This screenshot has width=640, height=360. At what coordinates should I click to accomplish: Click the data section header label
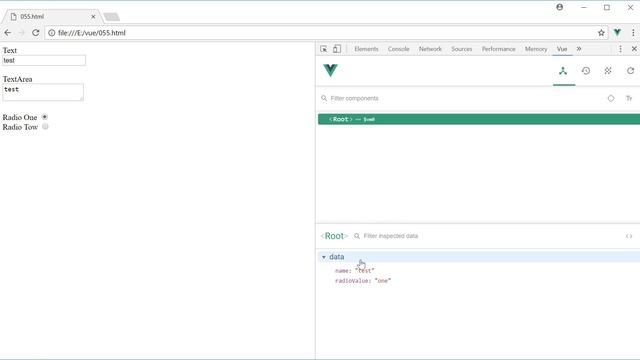click(337, 257)
